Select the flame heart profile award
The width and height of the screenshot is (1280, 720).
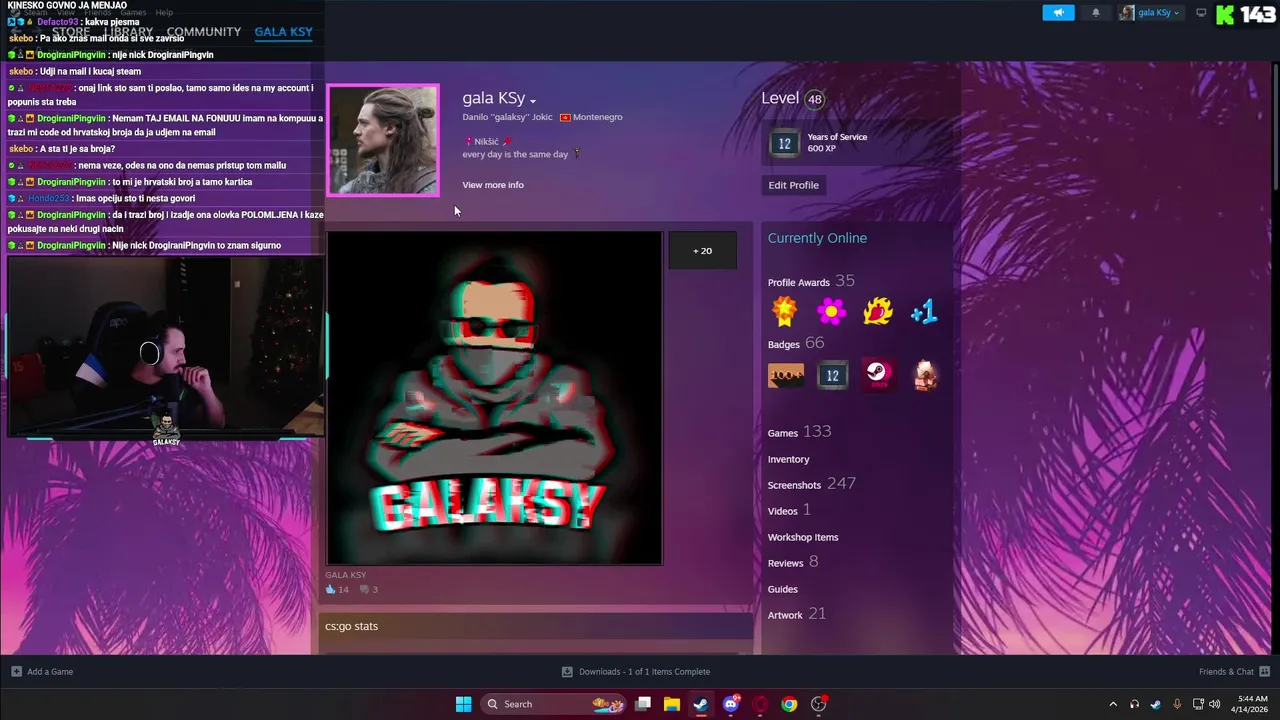click(x=878, y=312)
